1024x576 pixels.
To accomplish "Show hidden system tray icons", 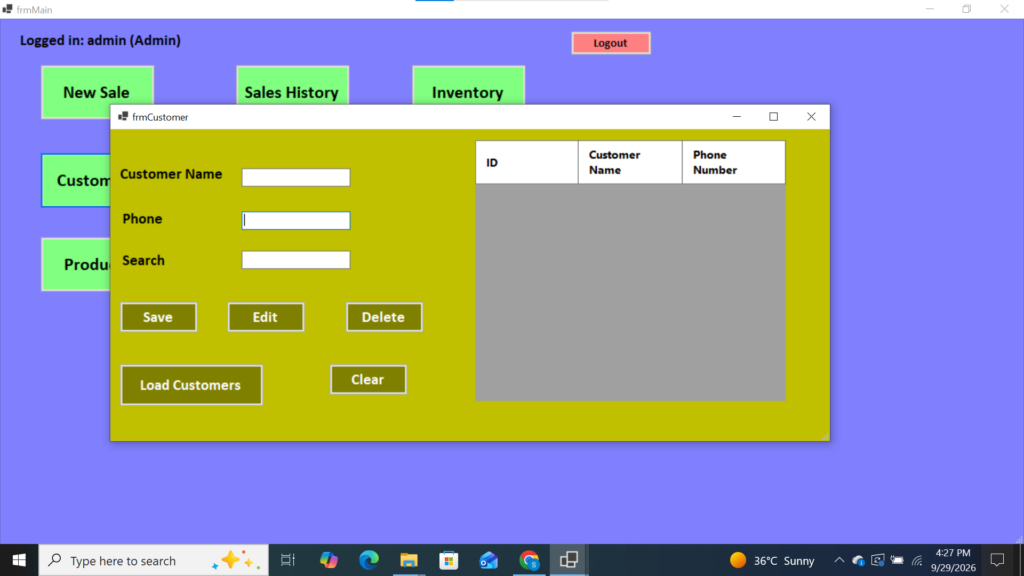I will pos(839,560).
